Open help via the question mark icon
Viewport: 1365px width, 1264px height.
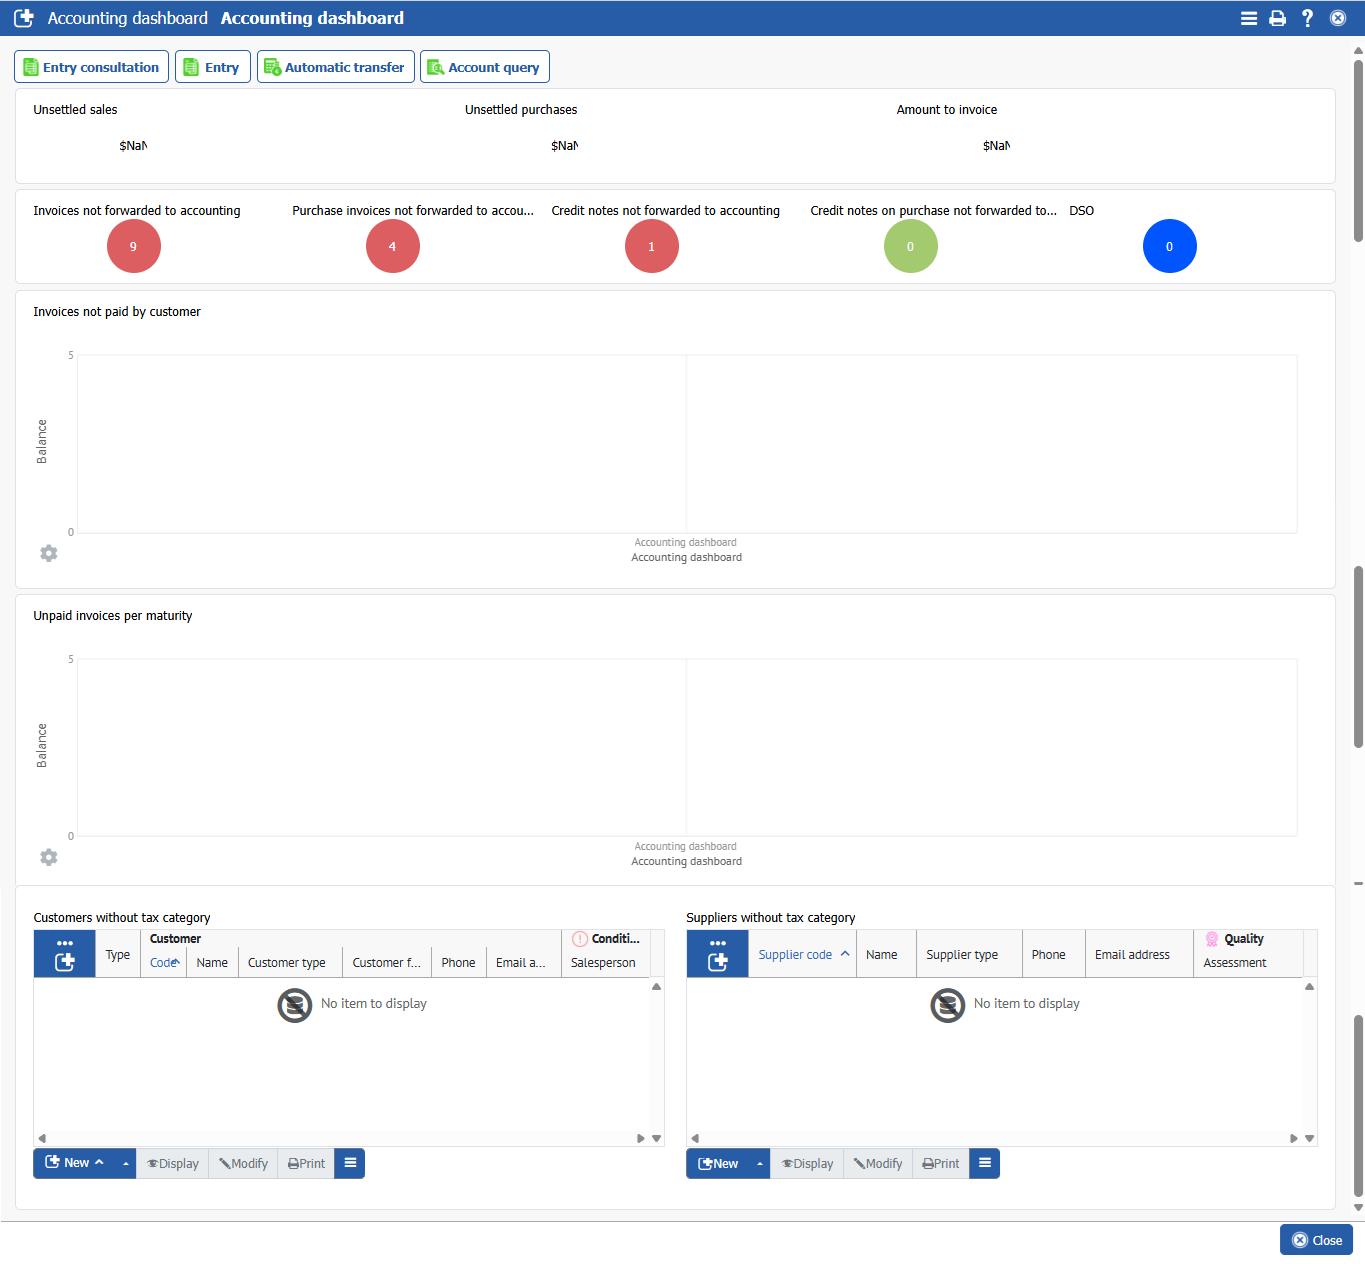coord(1307,18)
